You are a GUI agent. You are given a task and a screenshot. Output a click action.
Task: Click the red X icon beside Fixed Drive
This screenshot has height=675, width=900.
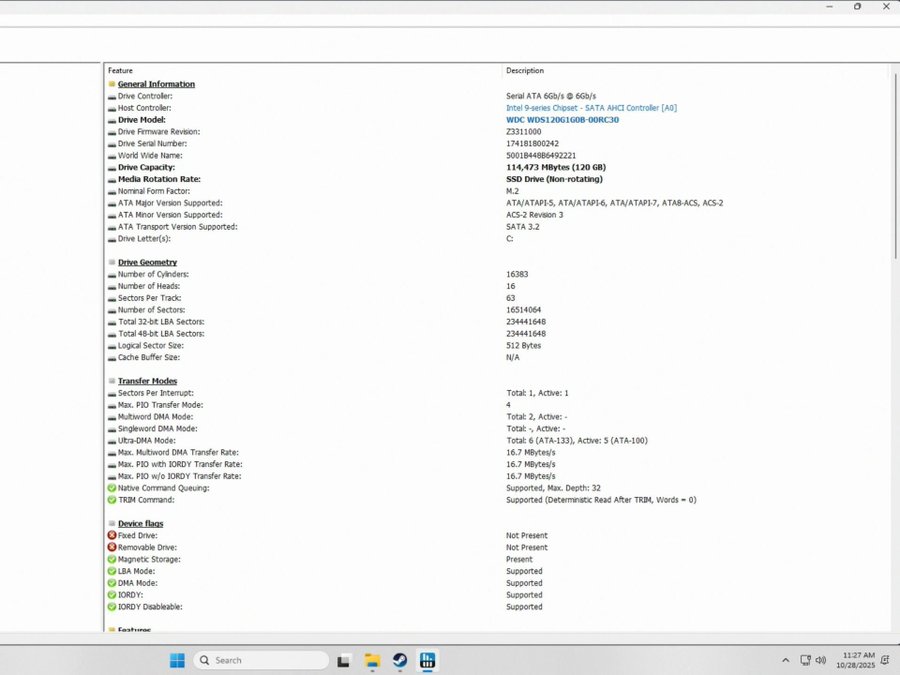(x=112, y=536)
